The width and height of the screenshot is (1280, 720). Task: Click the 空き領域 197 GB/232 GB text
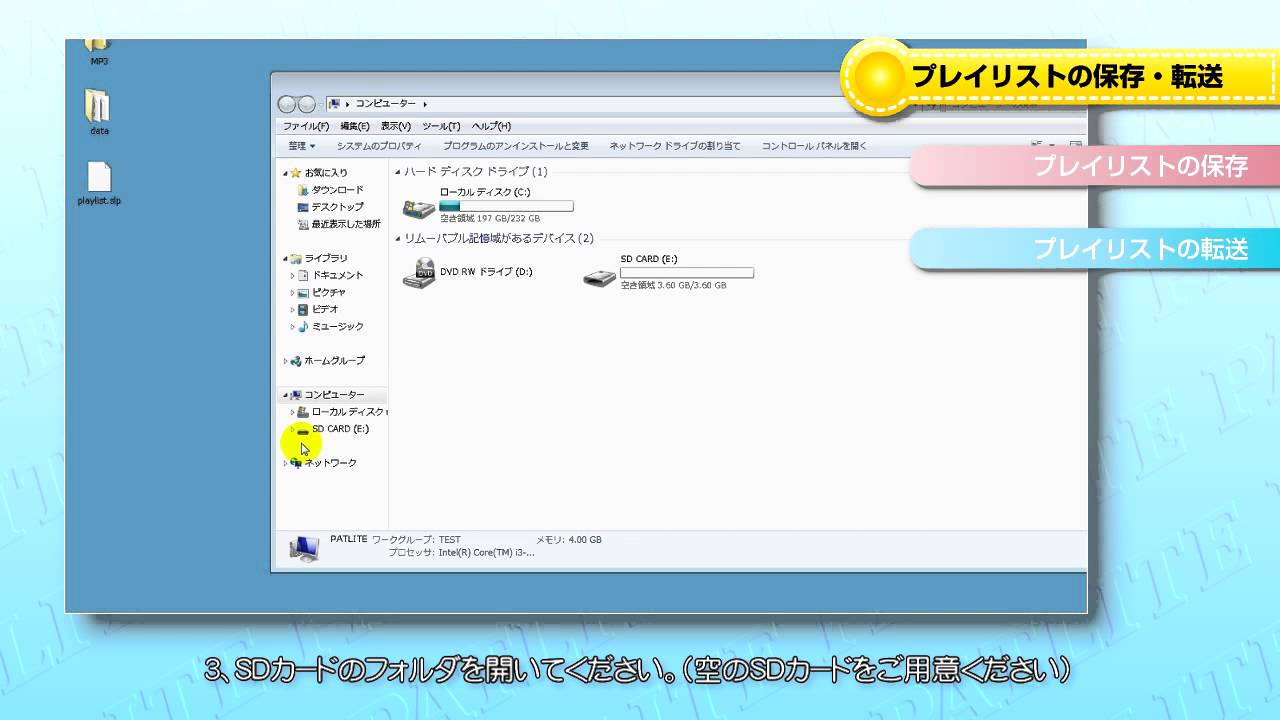490,218
